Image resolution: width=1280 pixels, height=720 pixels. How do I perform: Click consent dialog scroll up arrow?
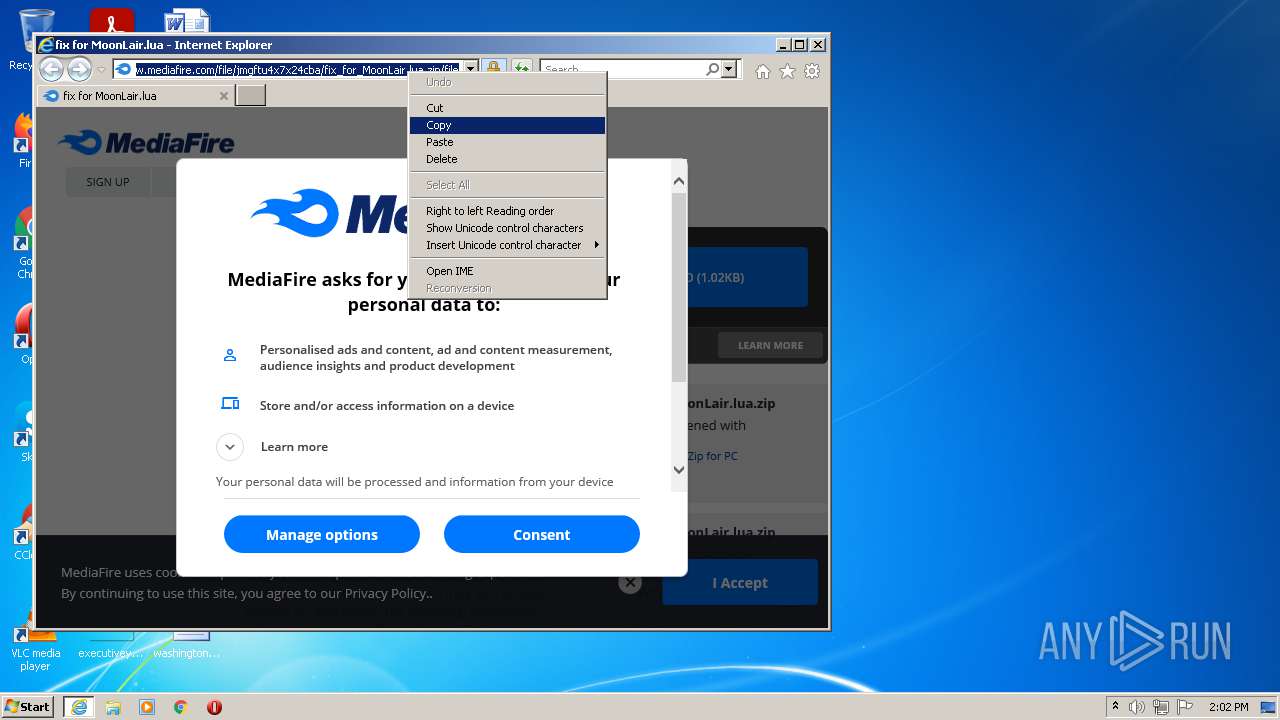click(679, 181)
